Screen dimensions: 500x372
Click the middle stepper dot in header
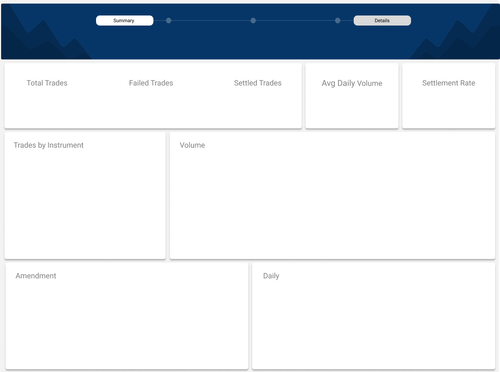pyautogui.click(x=253, y=21)
